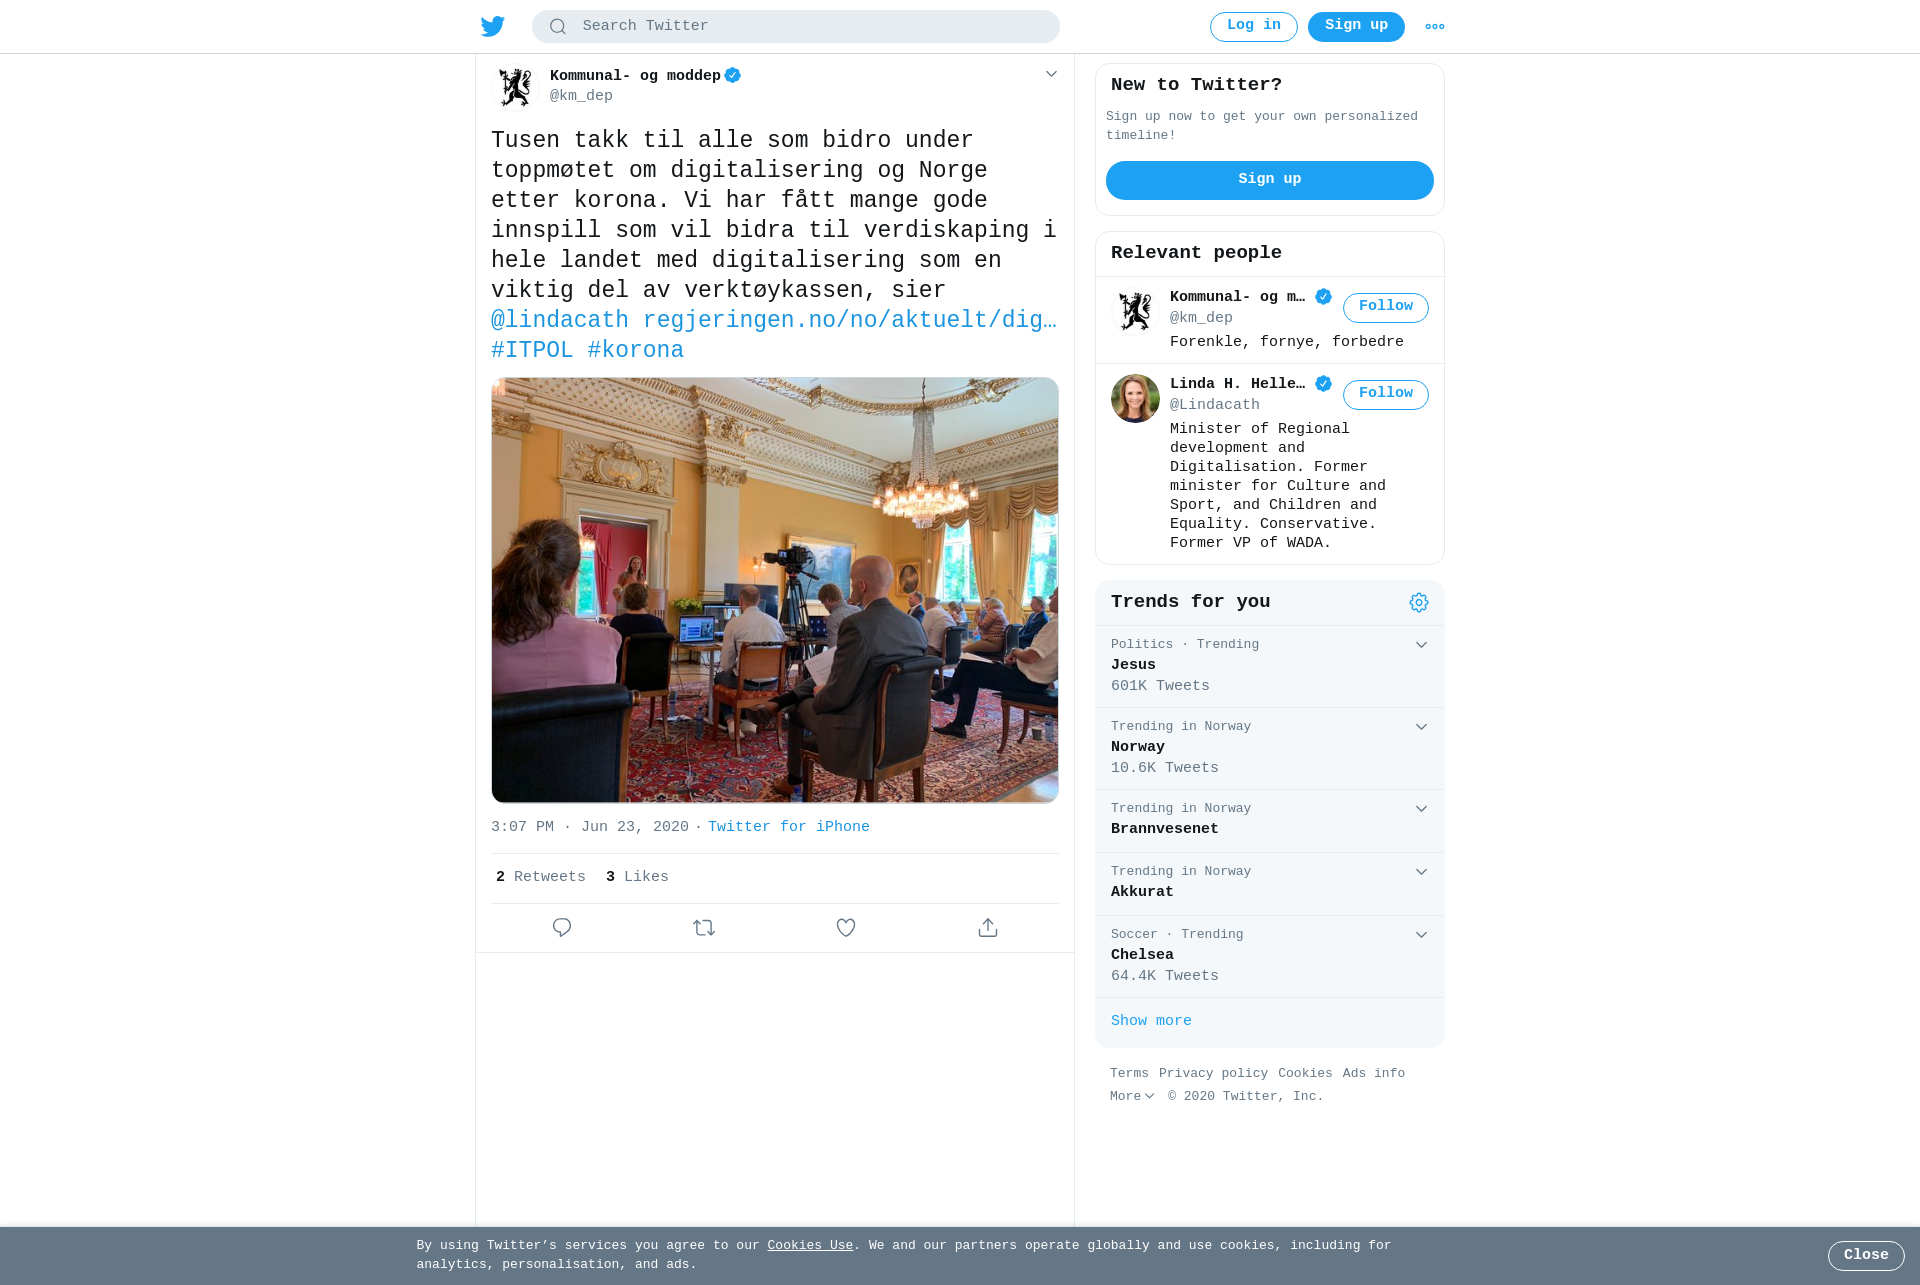Click the Log in button
The image size is (1920, 1285).
click(x=1254, y=27)
